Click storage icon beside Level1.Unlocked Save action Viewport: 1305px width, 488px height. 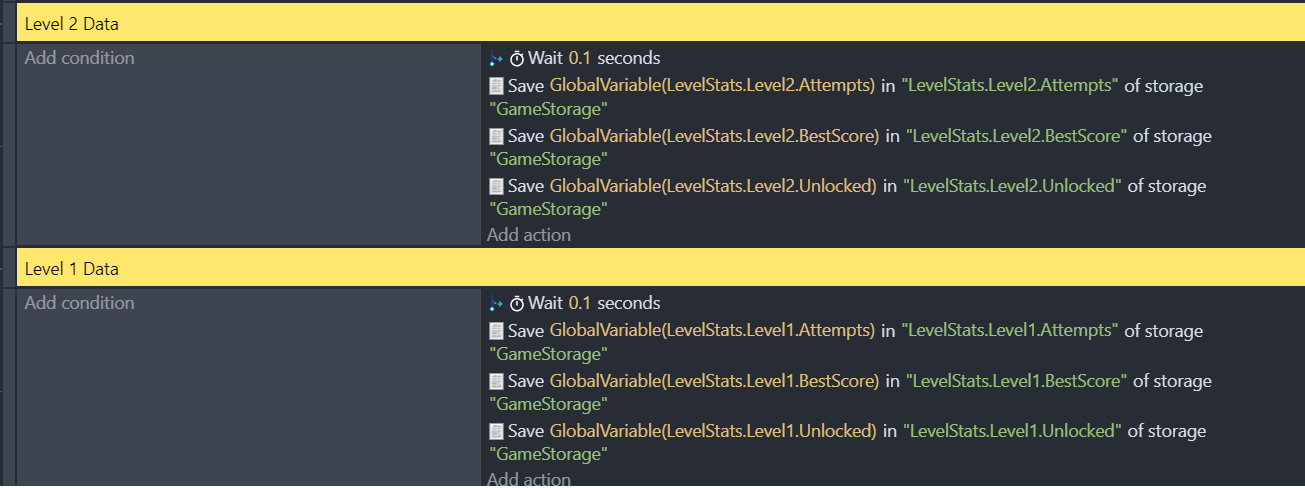click(x=496, y=431)
